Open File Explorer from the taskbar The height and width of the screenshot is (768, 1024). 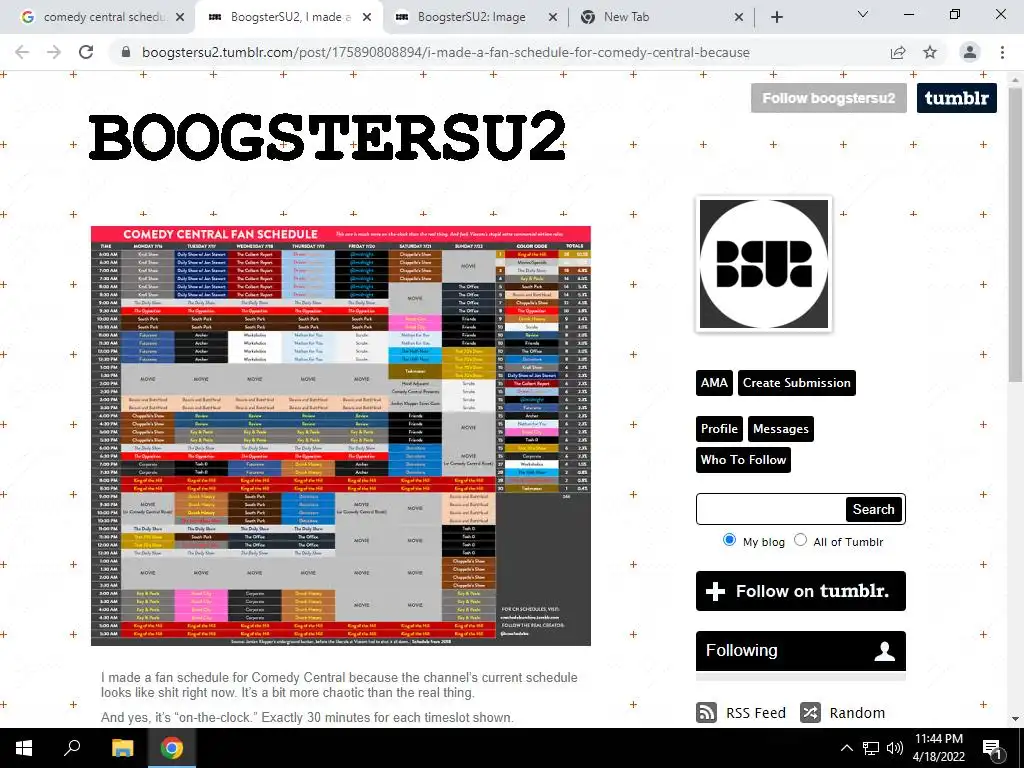[122, 748]
